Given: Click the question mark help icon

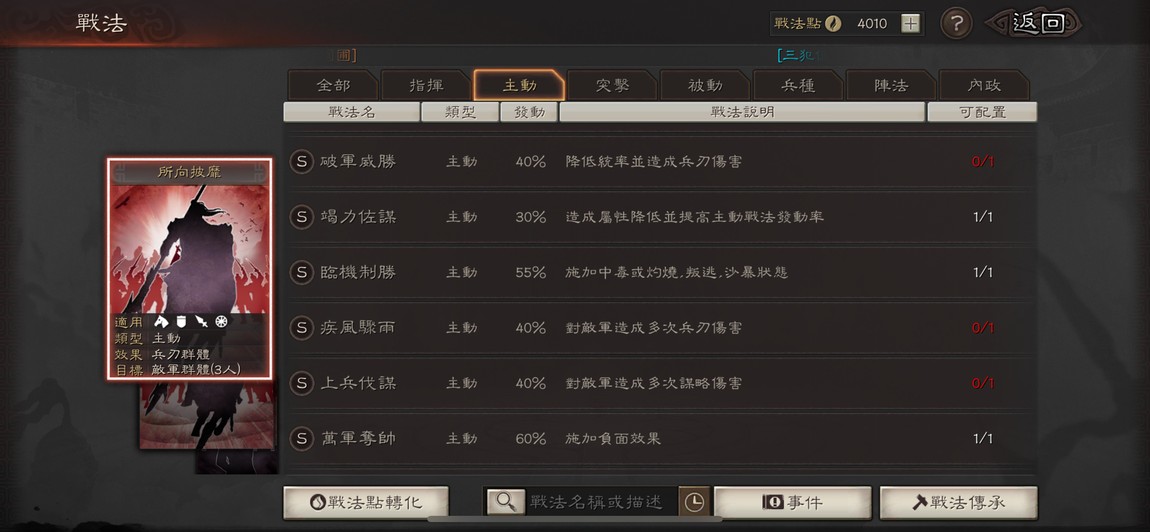Looking at the screenshot, I should 956,23.
